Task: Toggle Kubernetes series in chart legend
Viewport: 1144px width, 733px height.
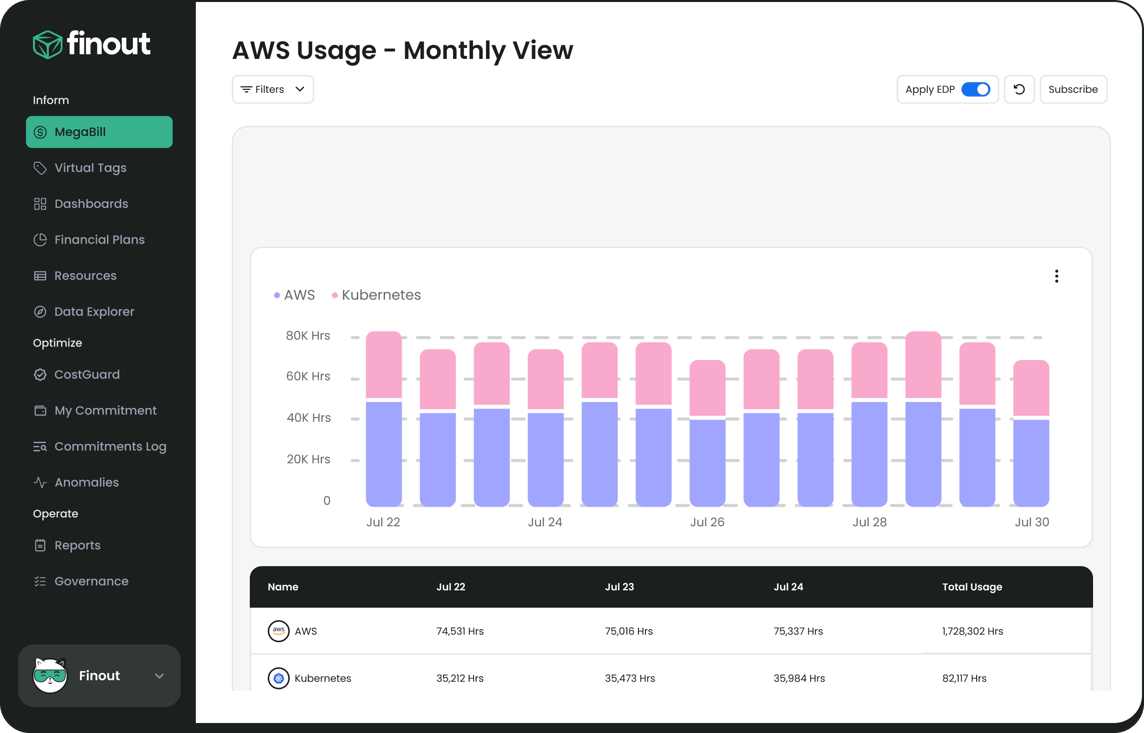Action: click(376, 295)
